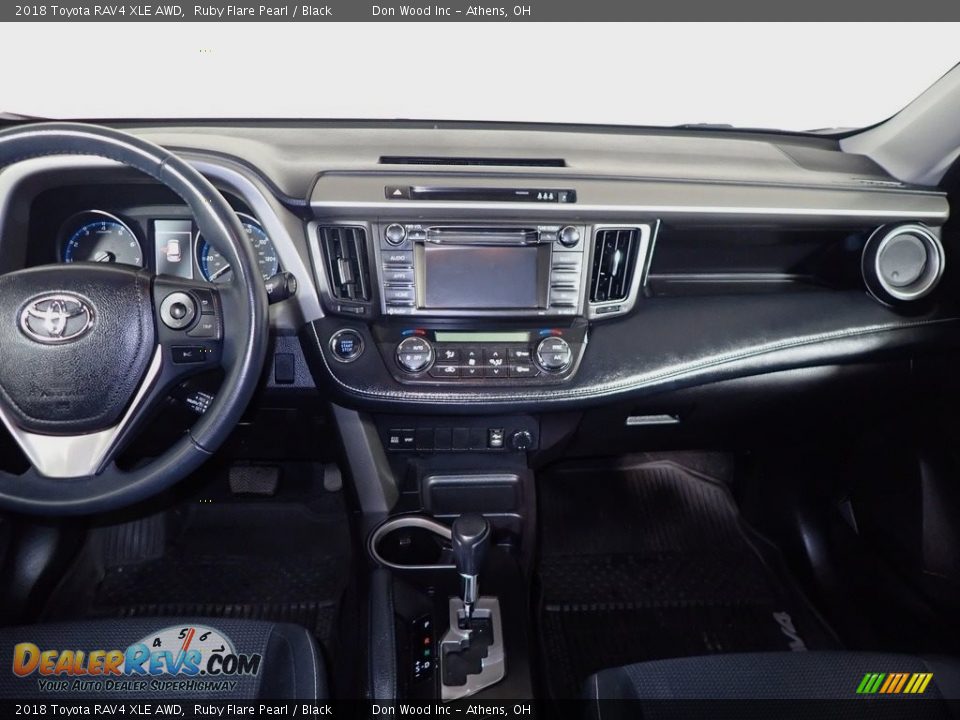Click the round passenger-side air vent
Screen dimensions: 960x720
pos(903,262)
